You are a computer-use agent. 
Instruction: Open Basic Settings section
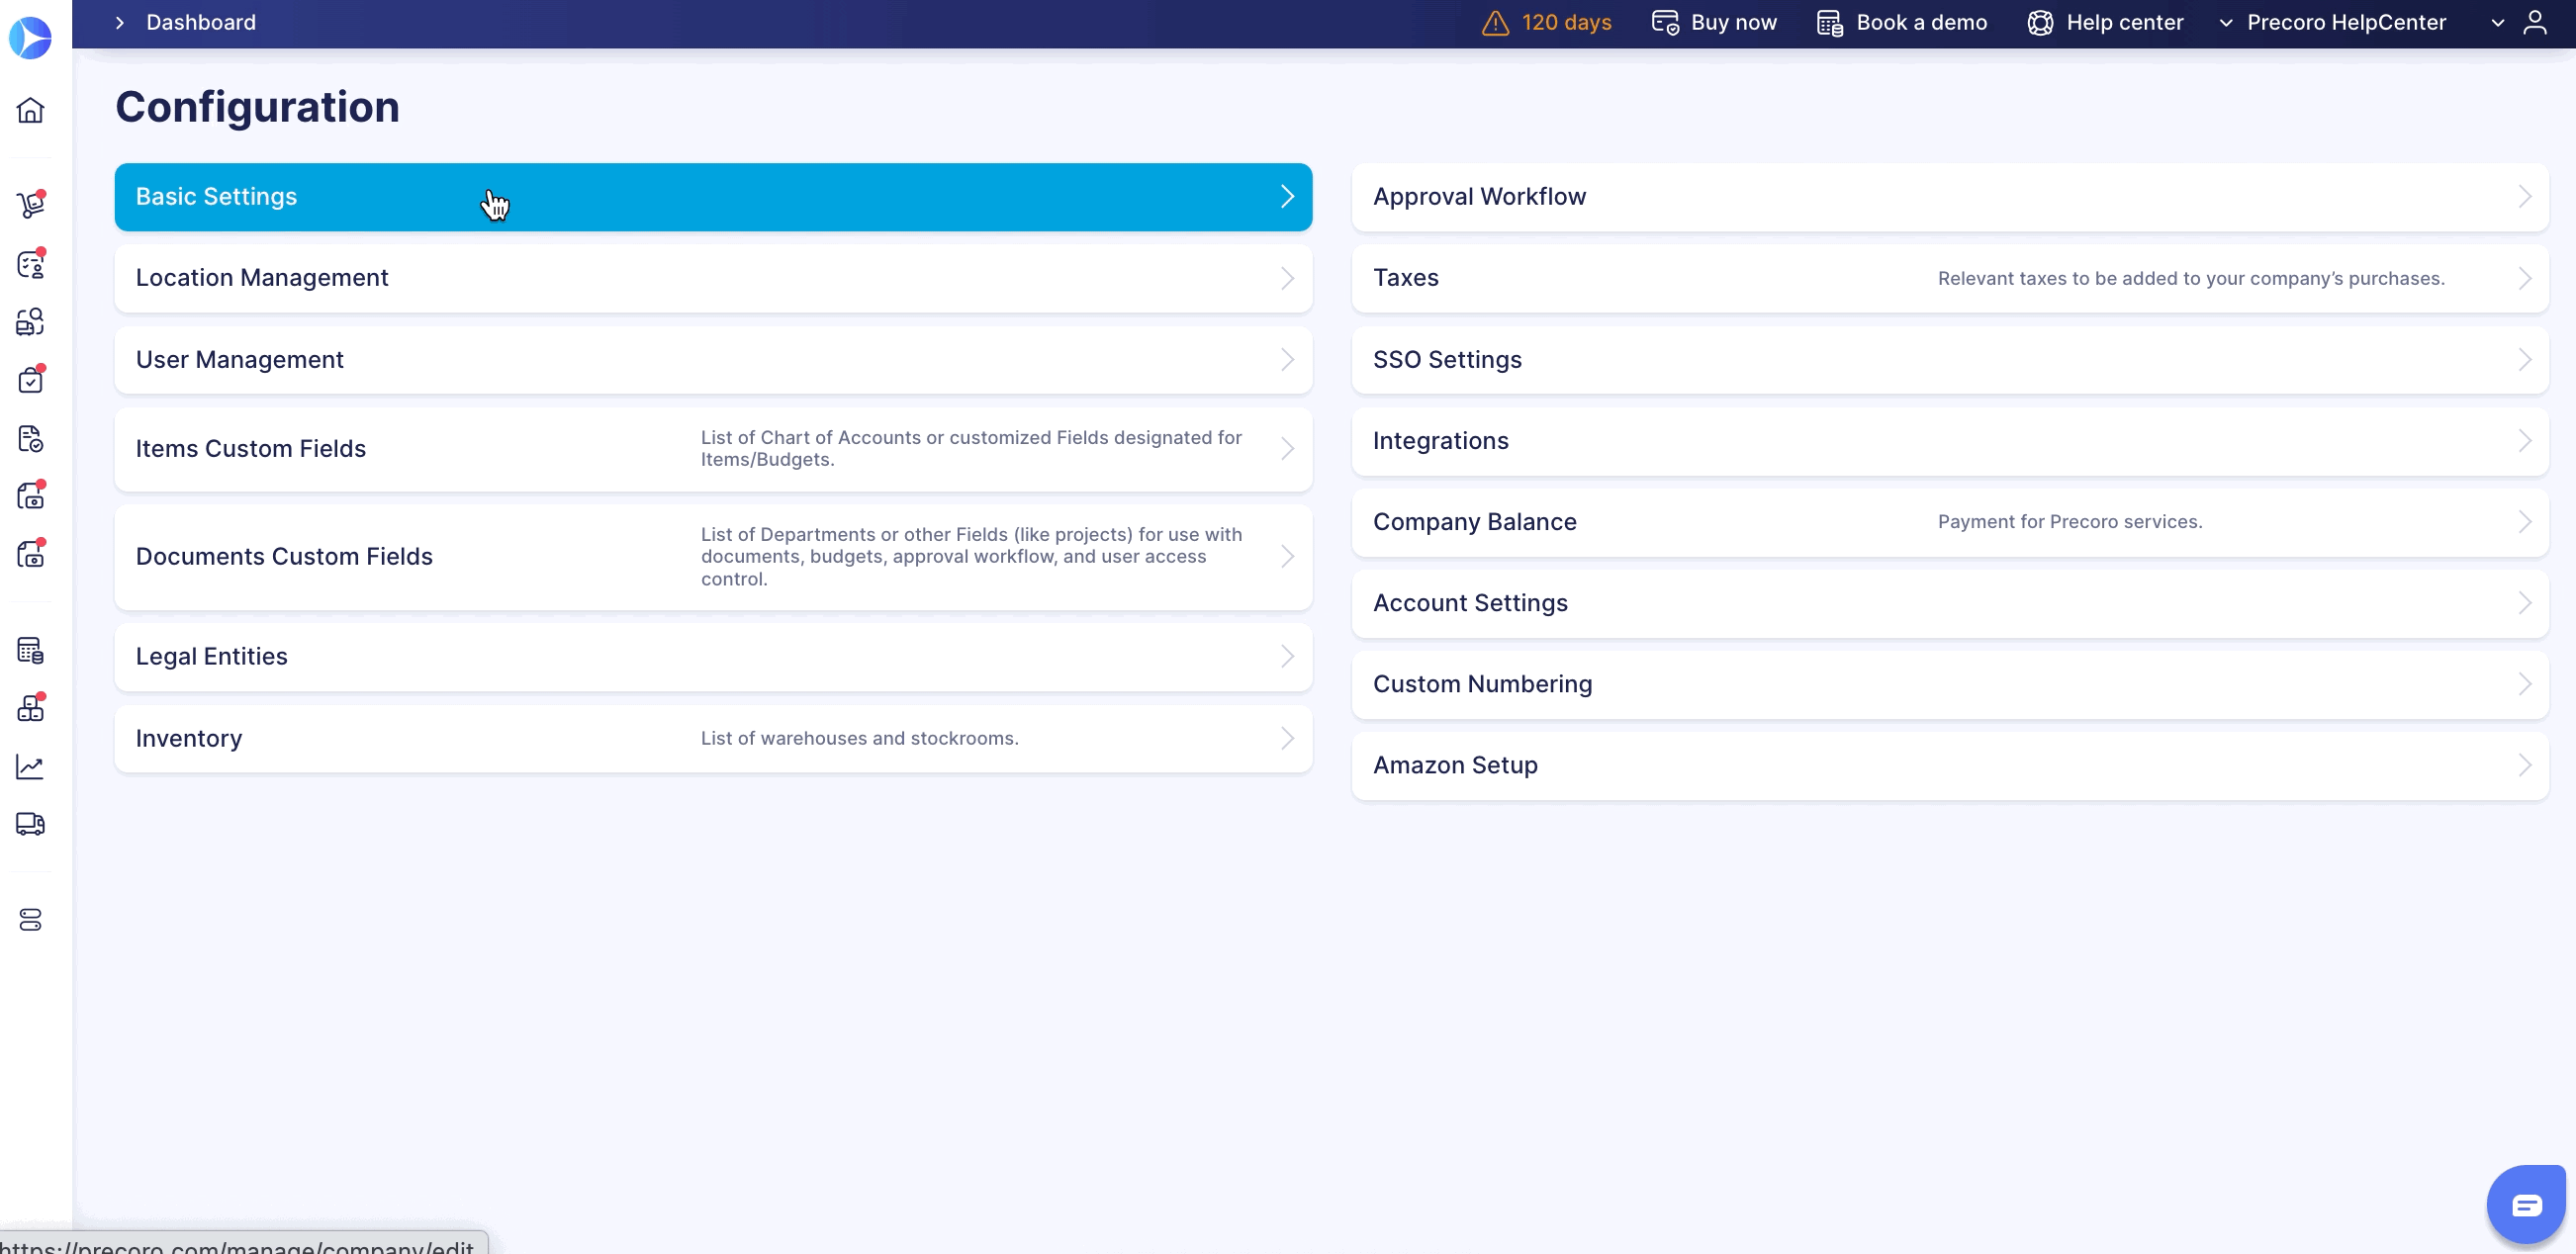[x=713, y=197]
